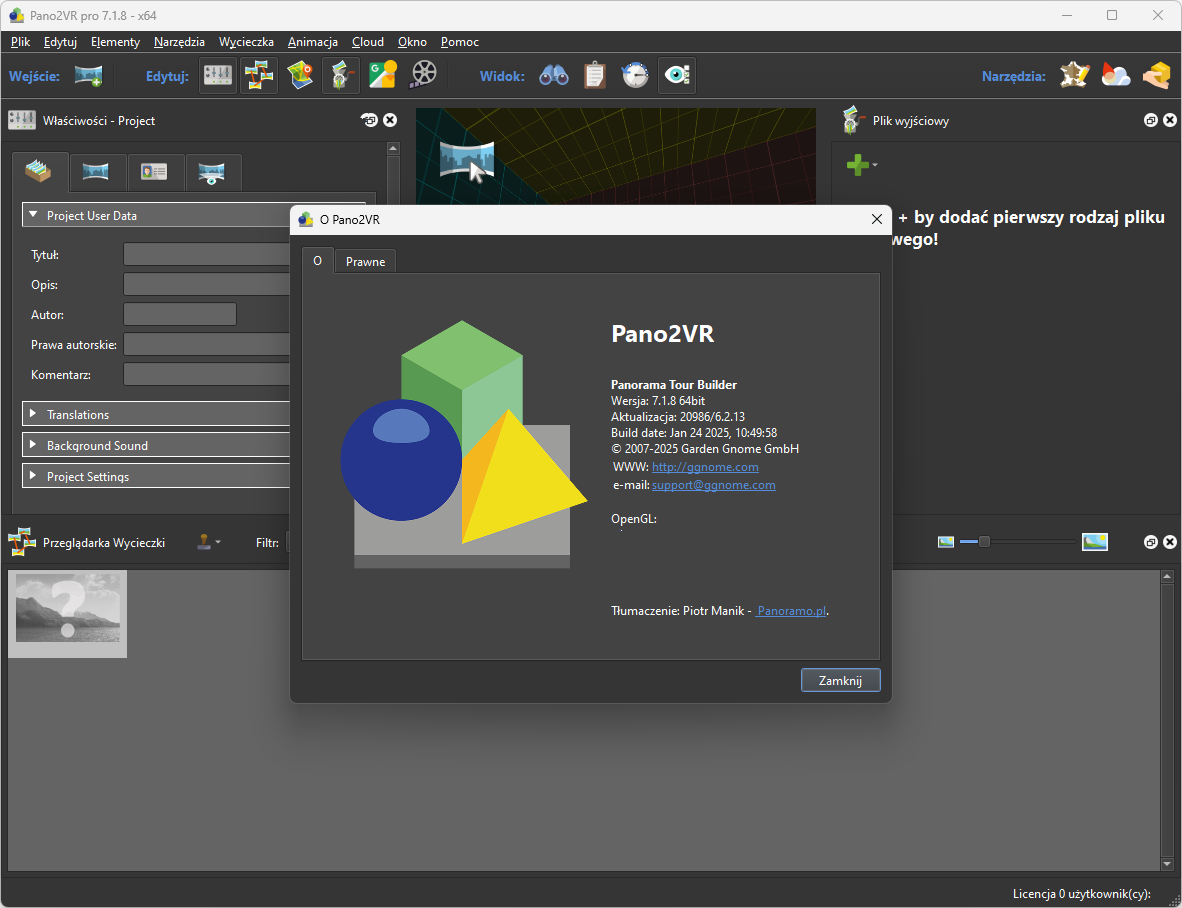This screenshot has height=908, width=1182.
Task: Toggle the eye viewing parameters icon
Action: tap(677, 75)
